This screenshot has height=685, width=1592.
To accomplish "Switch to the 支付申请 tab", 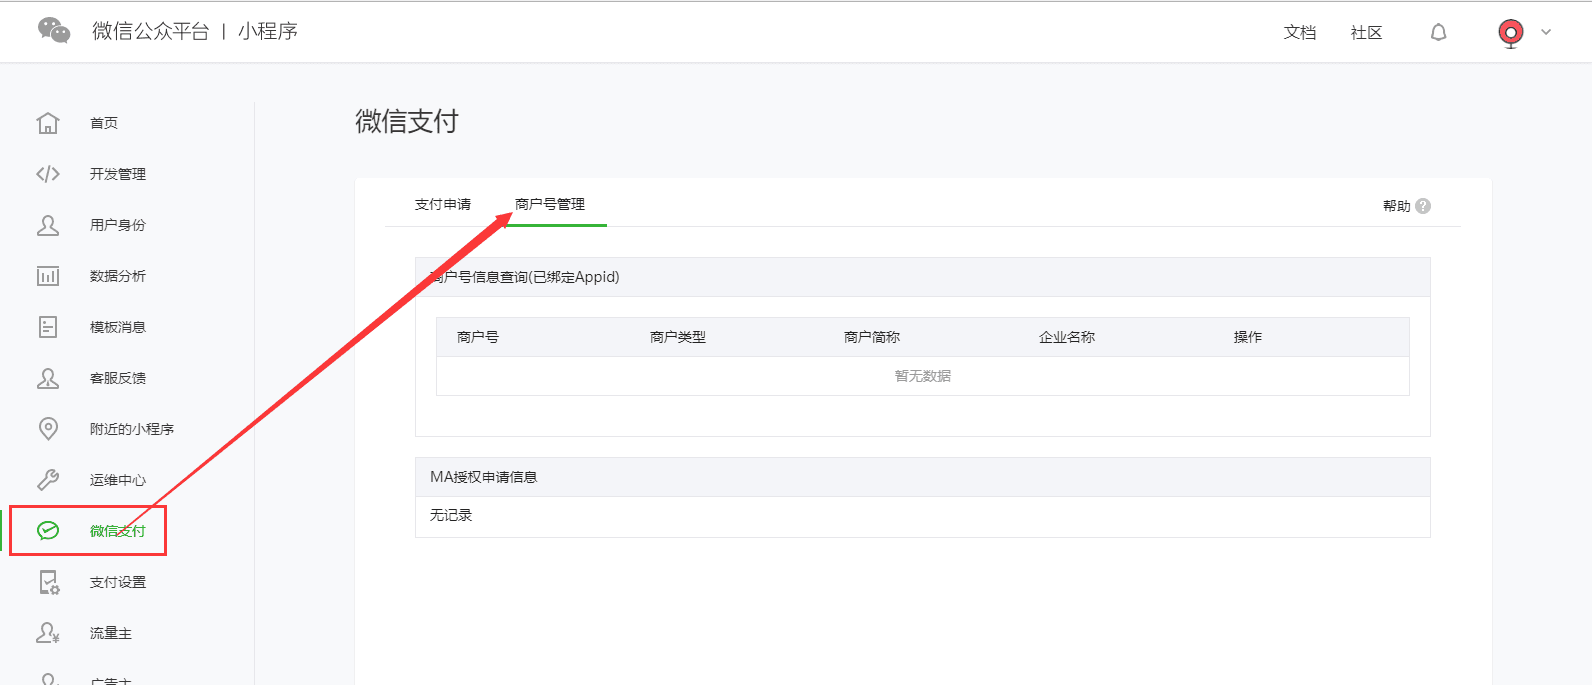I will click(442, 205).
